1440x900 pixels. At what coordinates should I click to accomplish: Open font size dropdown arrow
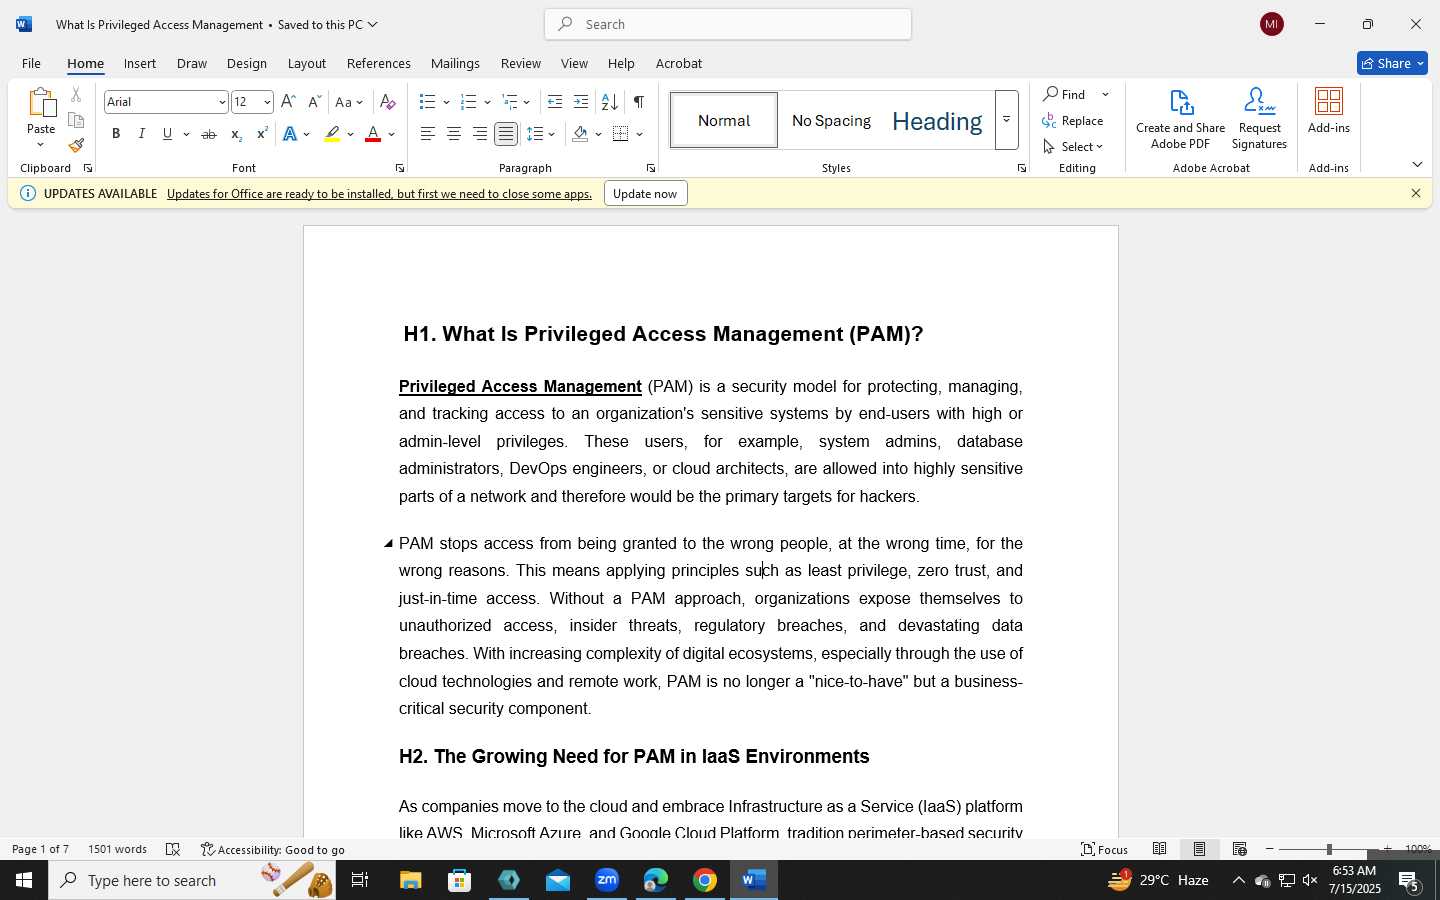267,102
